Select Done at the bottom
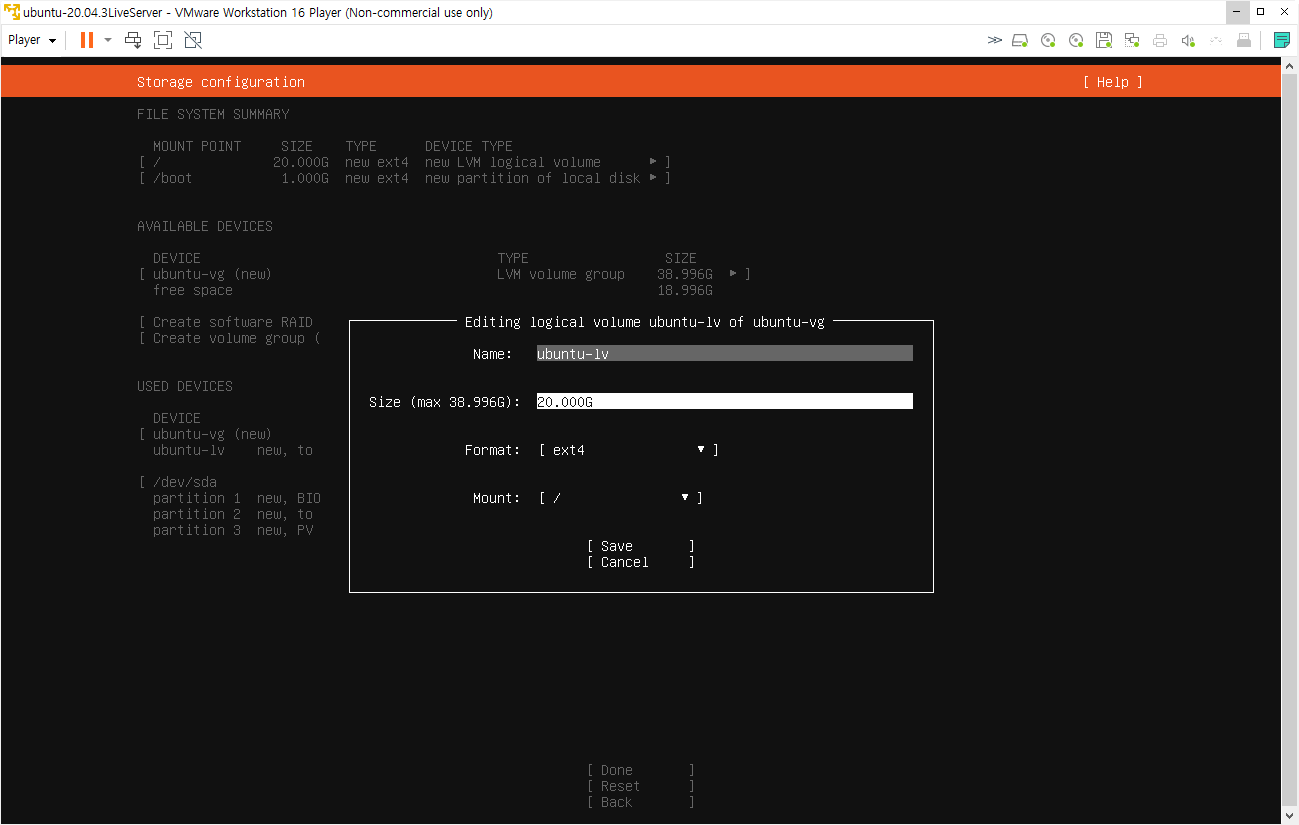 pyautogui.click(x=640, y=770)
